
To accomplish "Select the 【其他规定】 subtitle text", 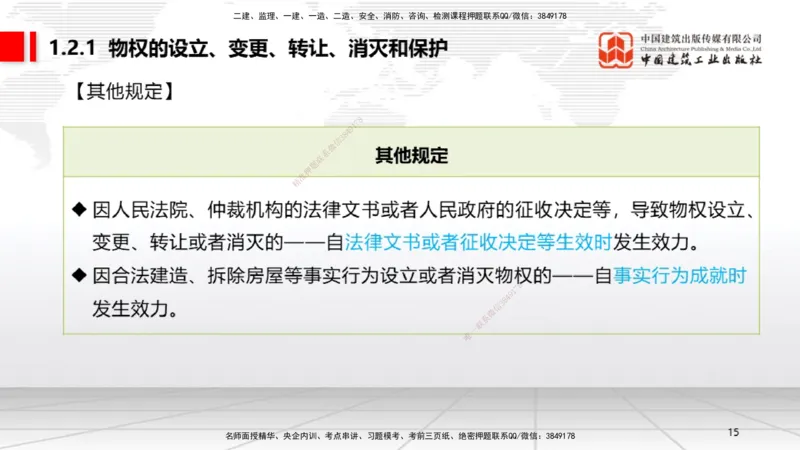I will [124, 91].
